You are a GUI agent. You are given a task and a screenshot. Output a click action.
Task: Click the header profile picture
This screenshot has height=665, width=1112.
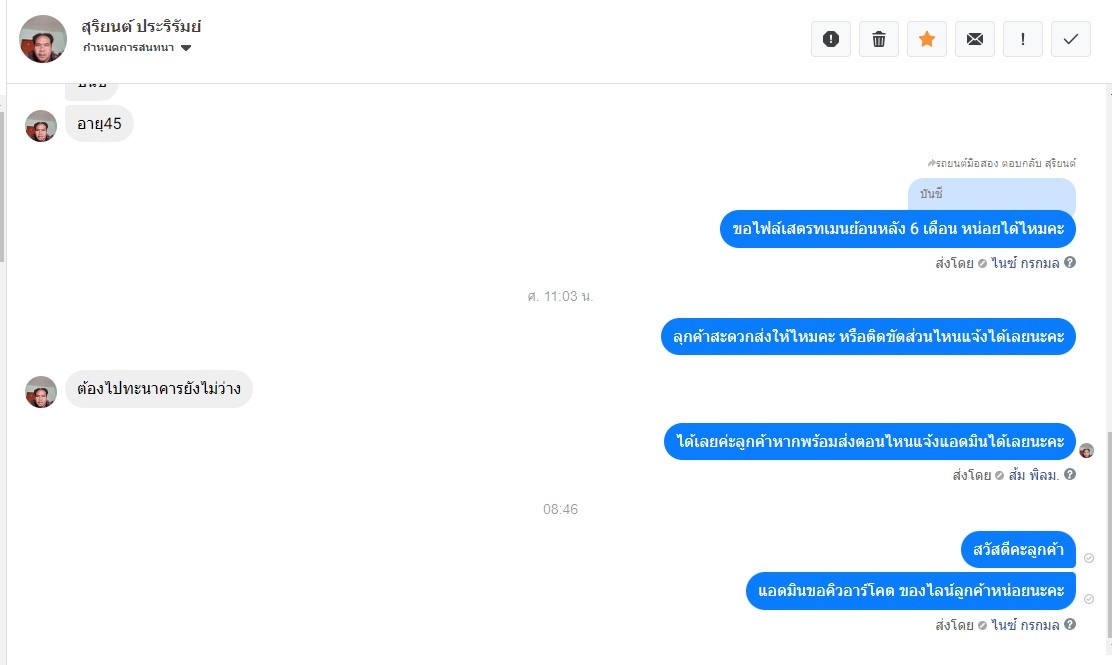tap(43, 39)
